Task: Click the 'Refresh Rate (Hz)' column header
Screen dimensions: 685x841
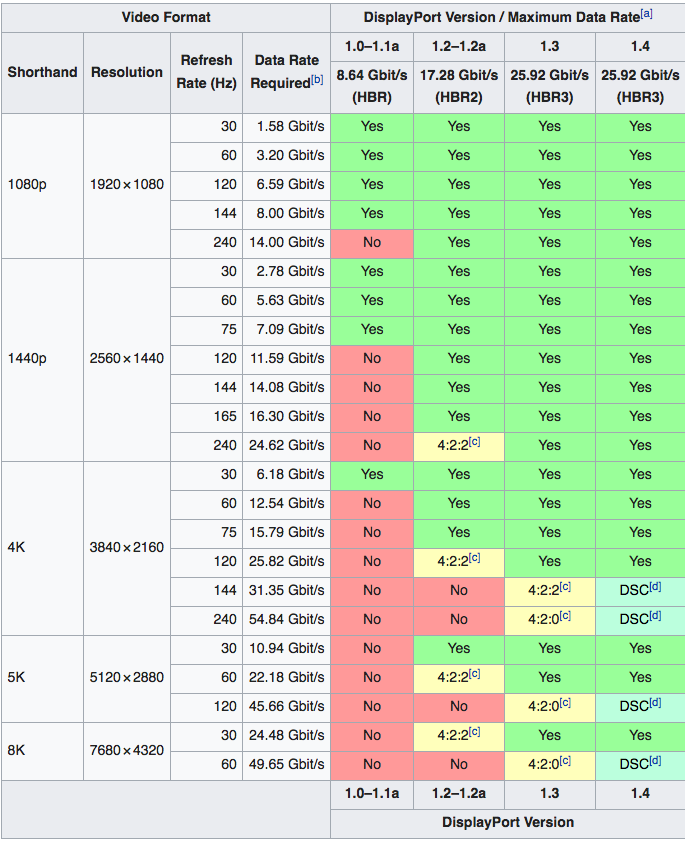Action: pos(207,72)
